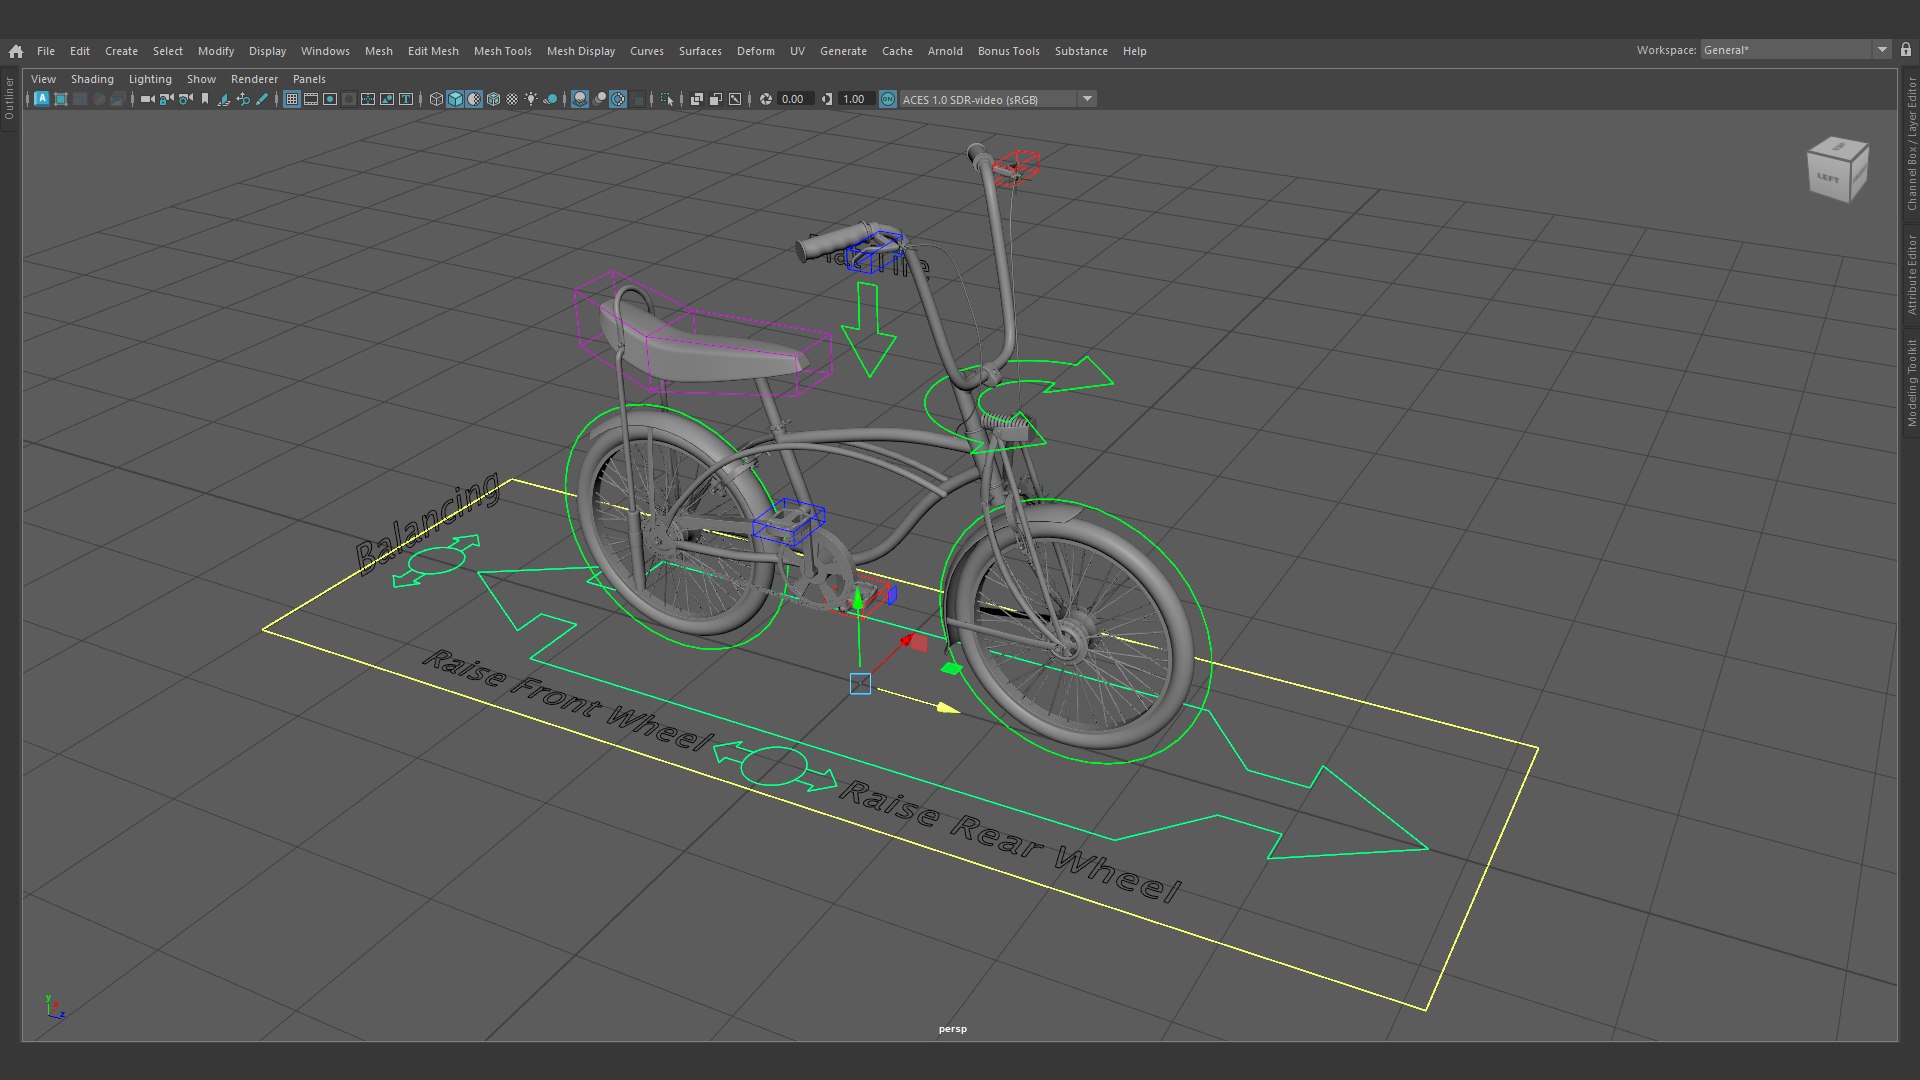Click the gamma icon beside 1.00
Image resolution: width=1920 pixels, height=1080 pixels.
(x=827, y=99)
